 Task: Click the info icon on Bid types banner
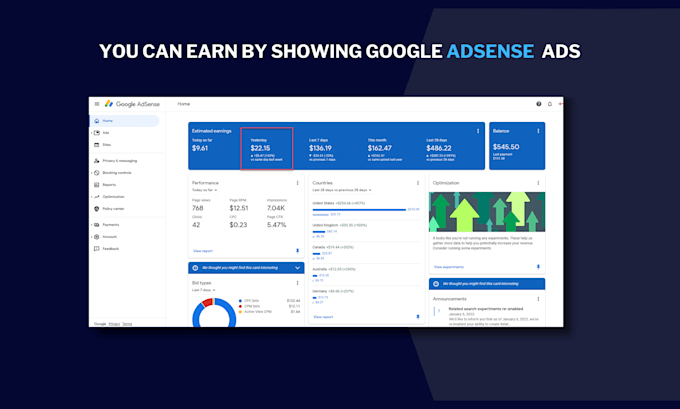point(195,268)
